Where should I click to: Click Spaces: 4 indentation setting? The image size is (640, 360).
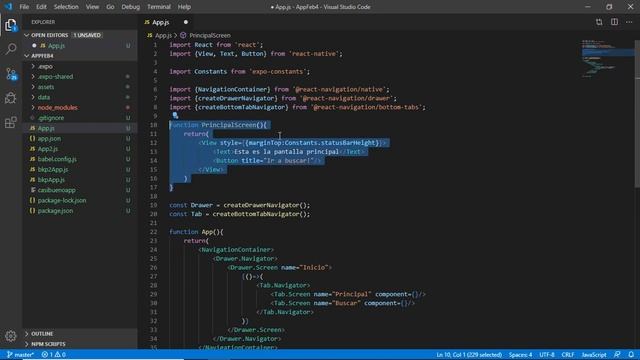(520, 354)
